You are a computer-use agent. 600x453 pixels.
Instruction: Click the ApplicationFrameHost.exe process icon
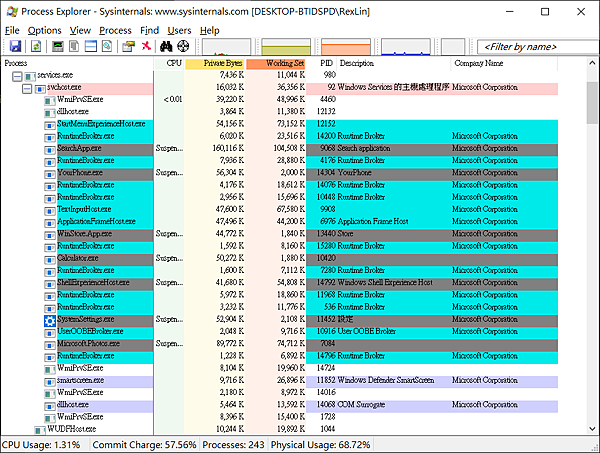click(50, 223)
